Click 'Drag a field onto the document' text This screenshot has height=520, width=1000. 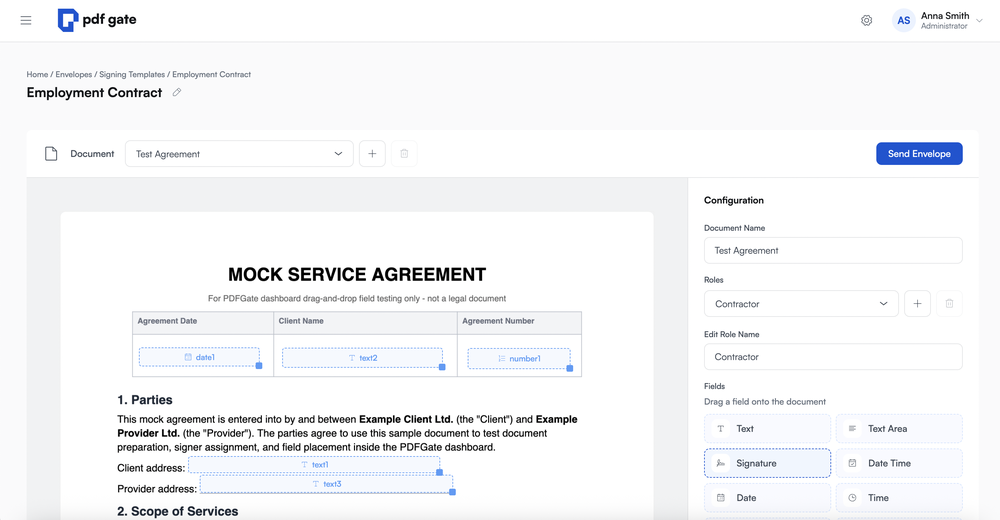click(765, 402)
